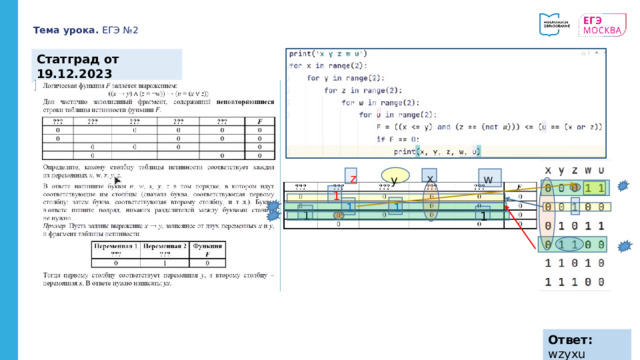640x360 pixels.
Task: Click the blue starburst beside row 0 0 0 1 1
Action: (x=623, y=186)
